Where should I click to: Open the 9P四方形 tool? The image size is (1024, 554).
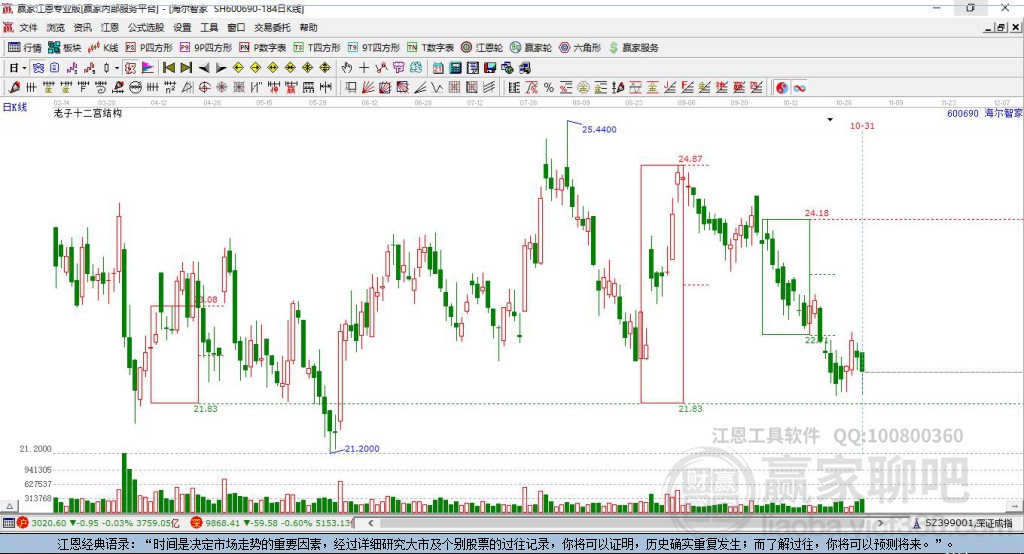[206, 48]
